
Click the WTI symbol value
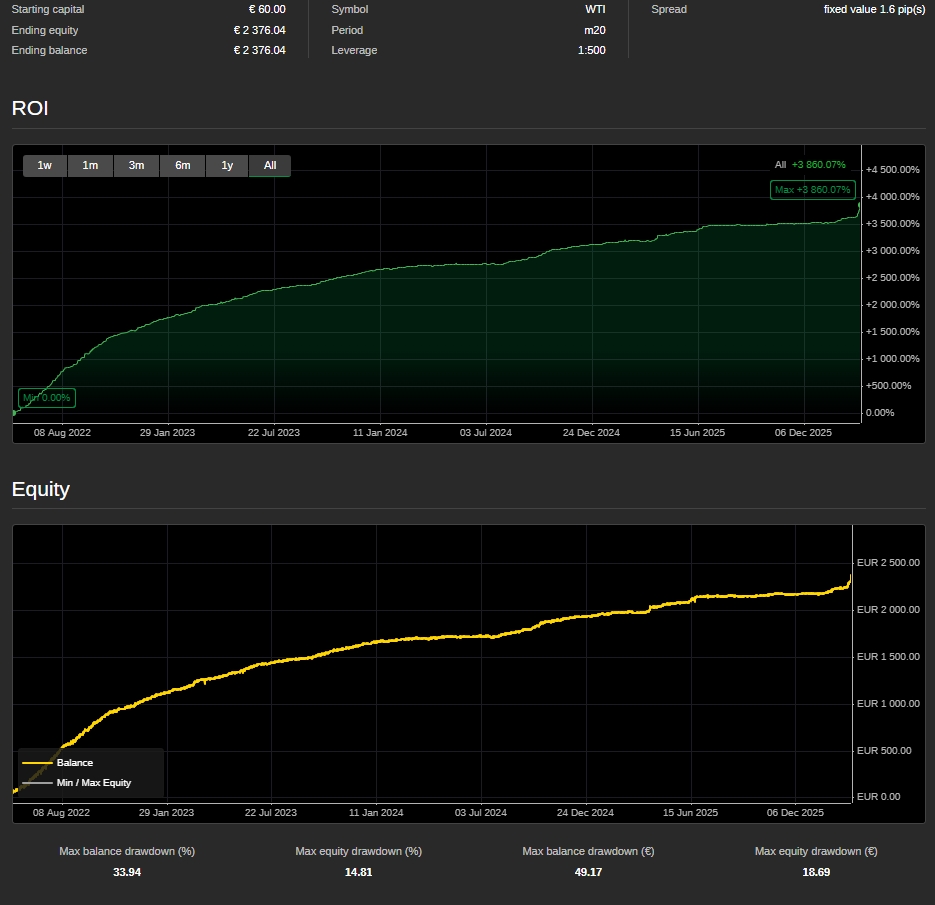coord(595,9)
